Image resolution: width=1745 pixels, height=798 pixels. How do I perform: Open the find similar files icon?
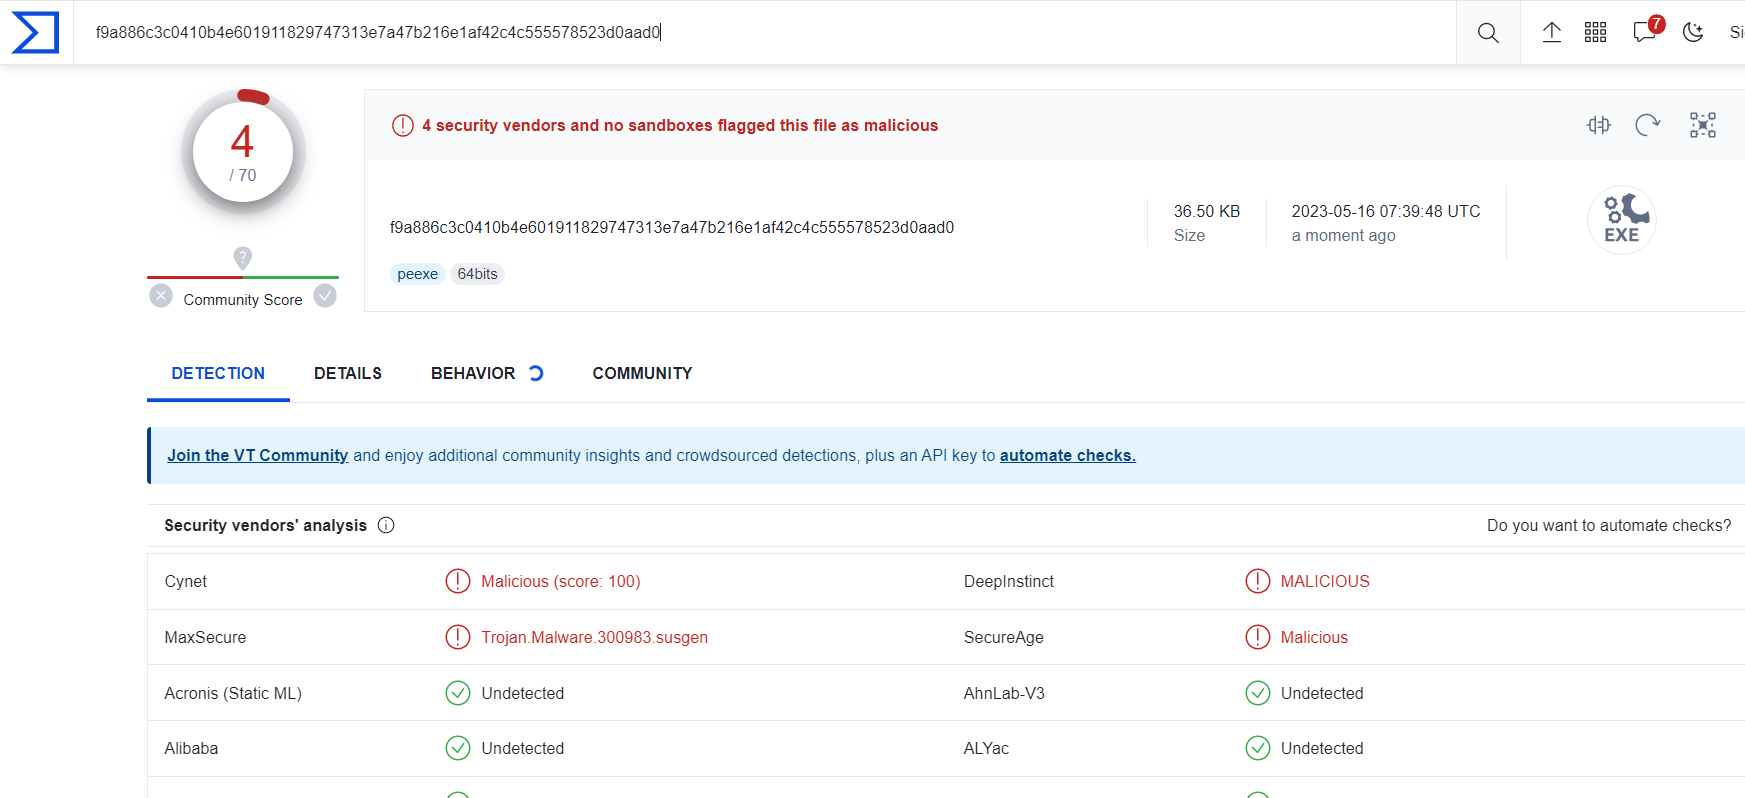click(1599, 125)
